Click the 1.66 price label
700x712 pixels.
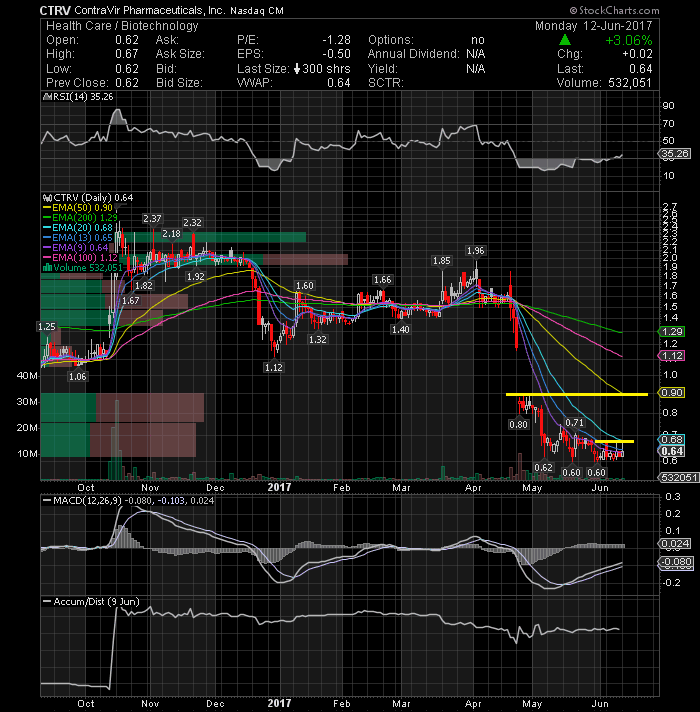point(382,280)
